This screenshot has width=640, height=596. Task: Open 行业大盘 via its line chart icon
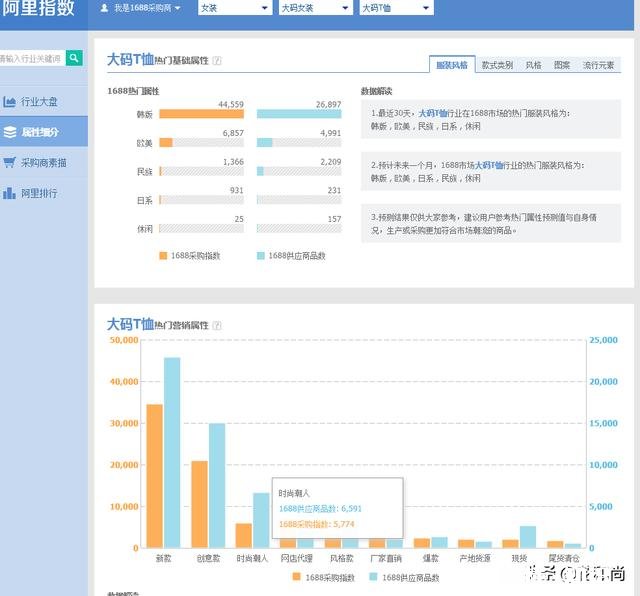(10, 102)
